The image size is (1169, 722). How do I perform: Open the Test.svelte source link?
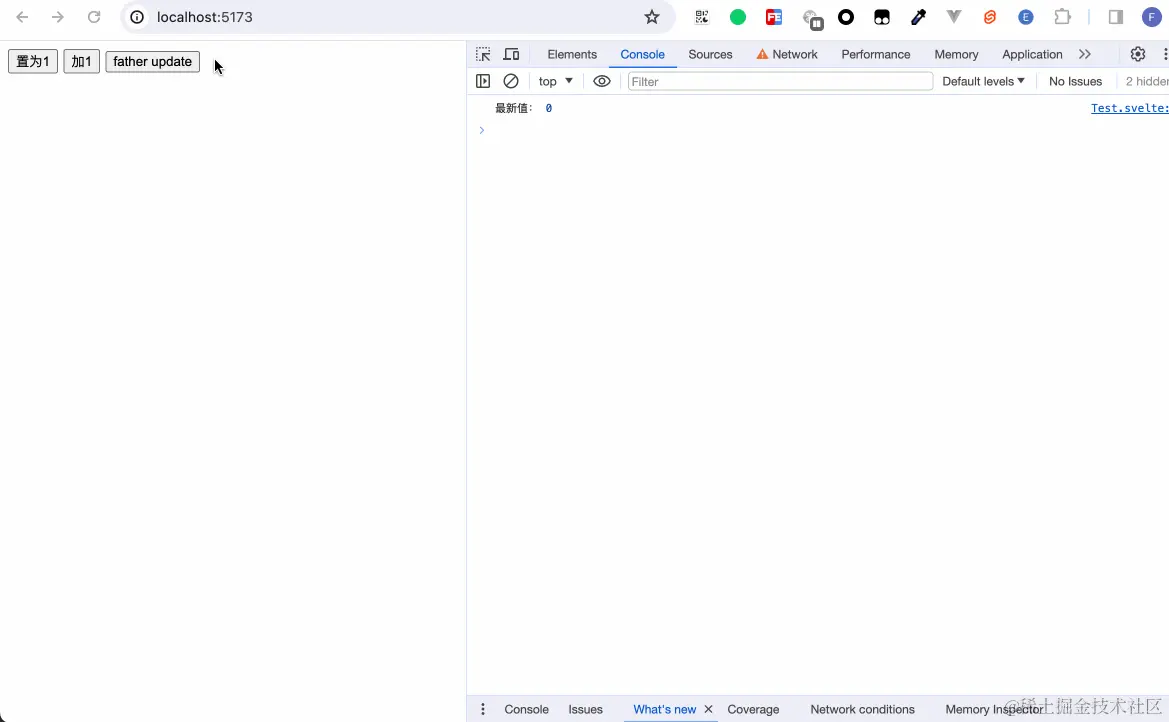pyautogui.click(x=1129, y=108)
